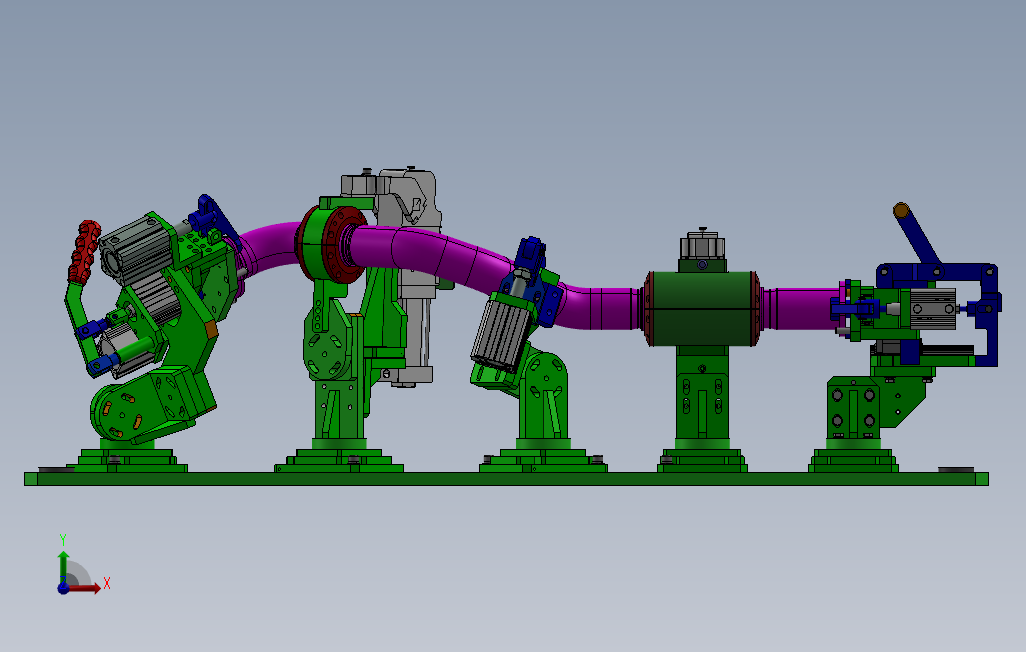The width and height of the screenshot is (1026, 652).
Task: Select the red knurled handle on the left fixture
Action: pos(84,253)
